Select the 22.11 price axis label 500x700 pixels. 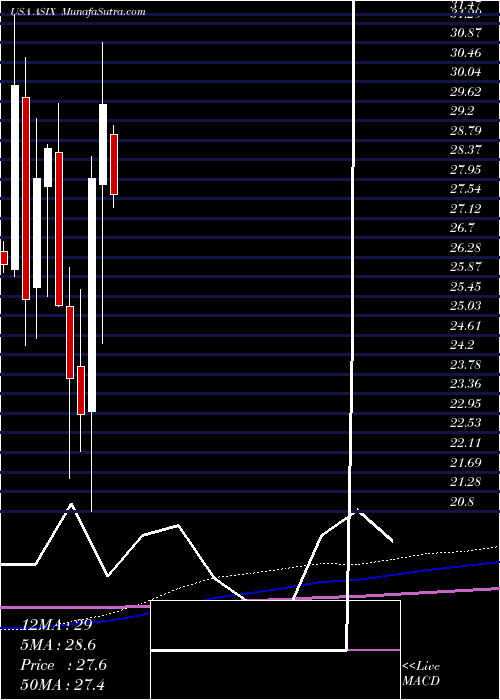click(466, 442)
